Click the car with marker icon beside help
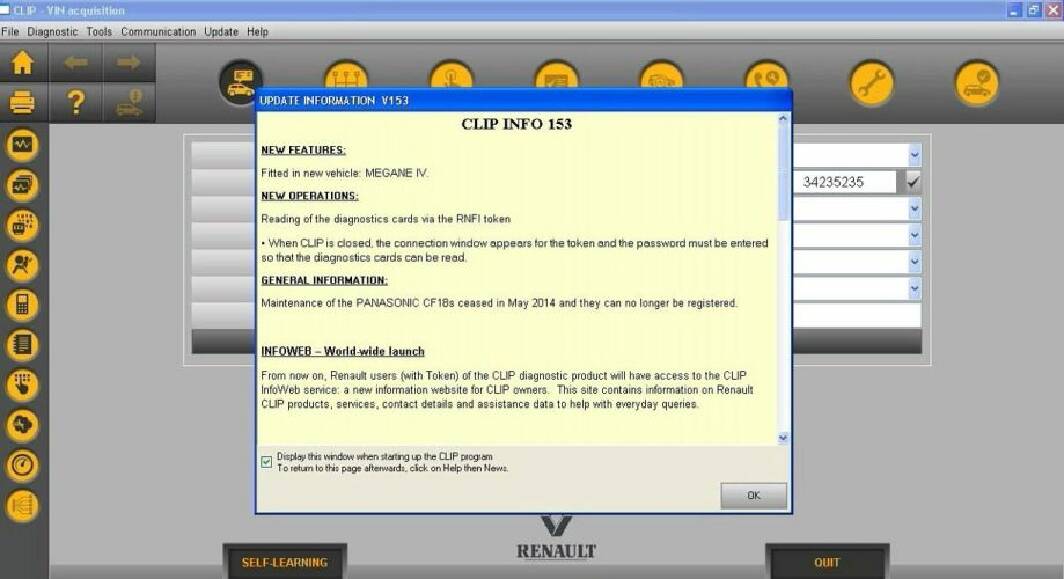1064x579 pixels. 129,102
